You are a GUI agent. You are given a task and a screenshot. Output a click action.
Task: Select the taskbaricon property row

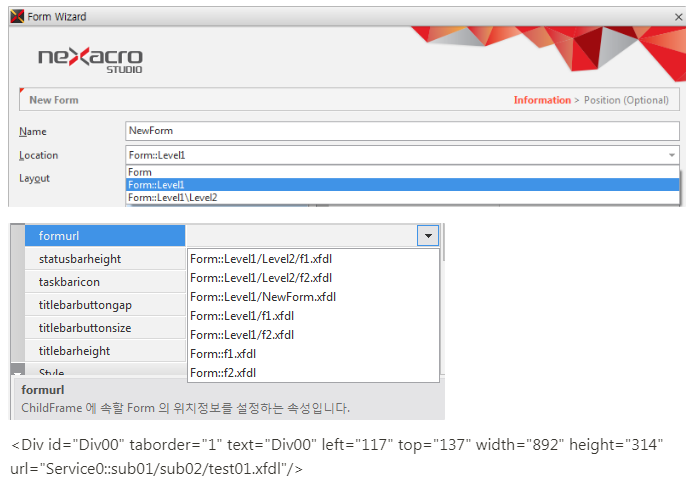pyautogui.click(x=104, y=282)
